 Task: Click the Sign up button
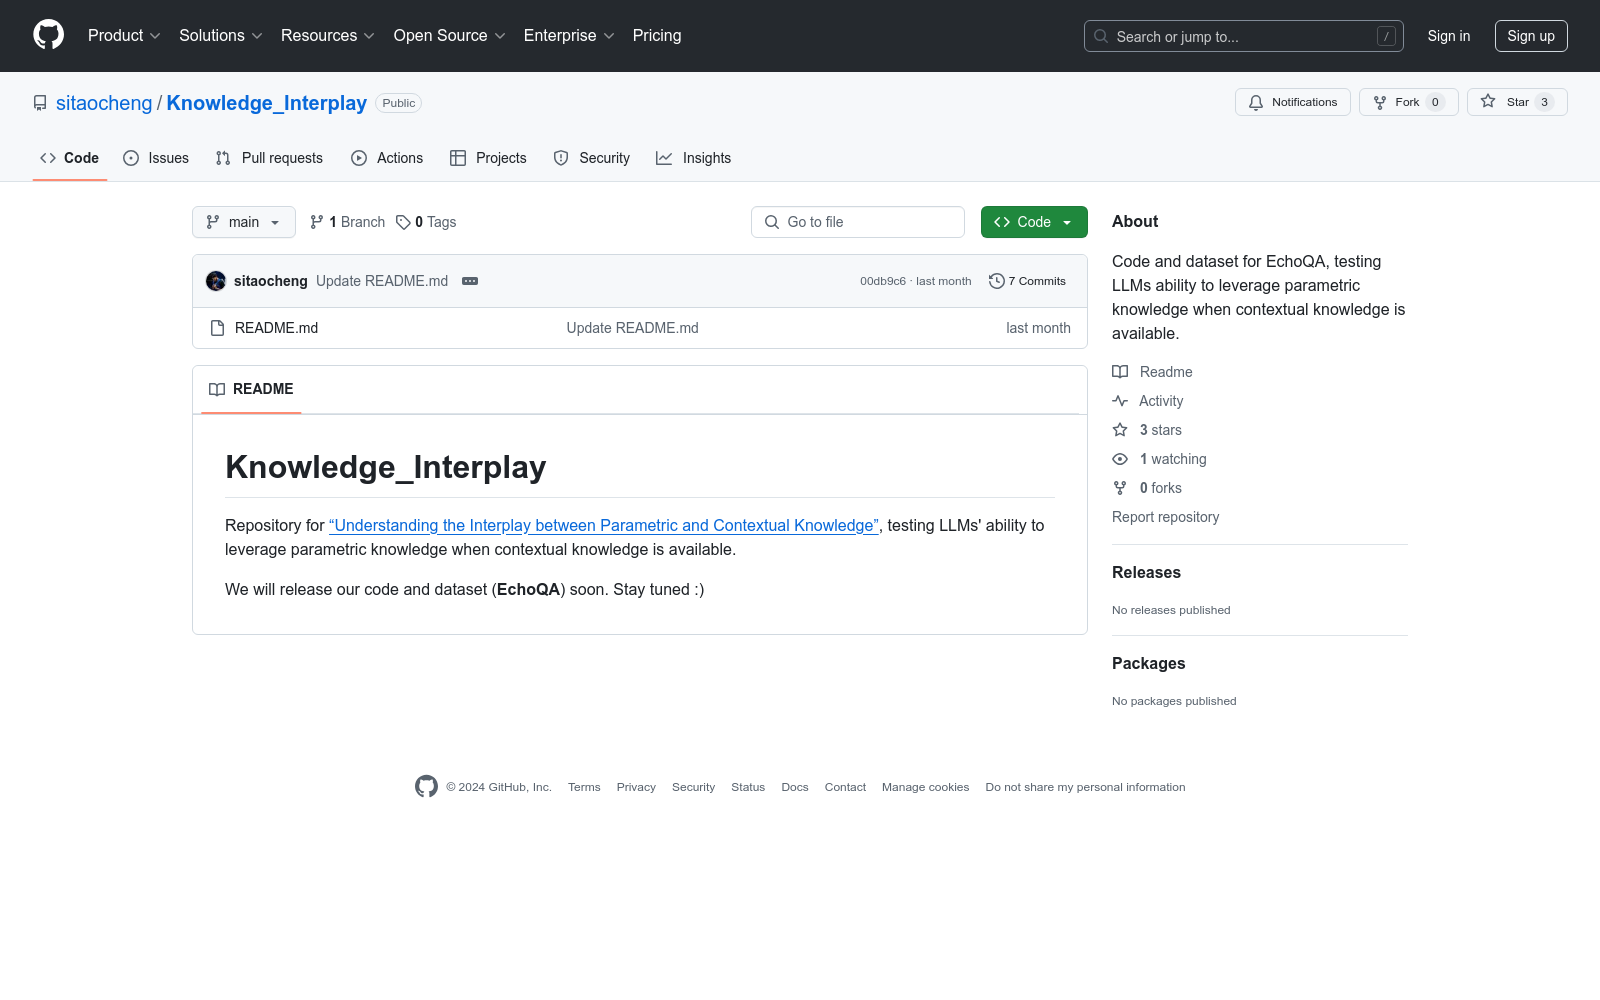1531,36
